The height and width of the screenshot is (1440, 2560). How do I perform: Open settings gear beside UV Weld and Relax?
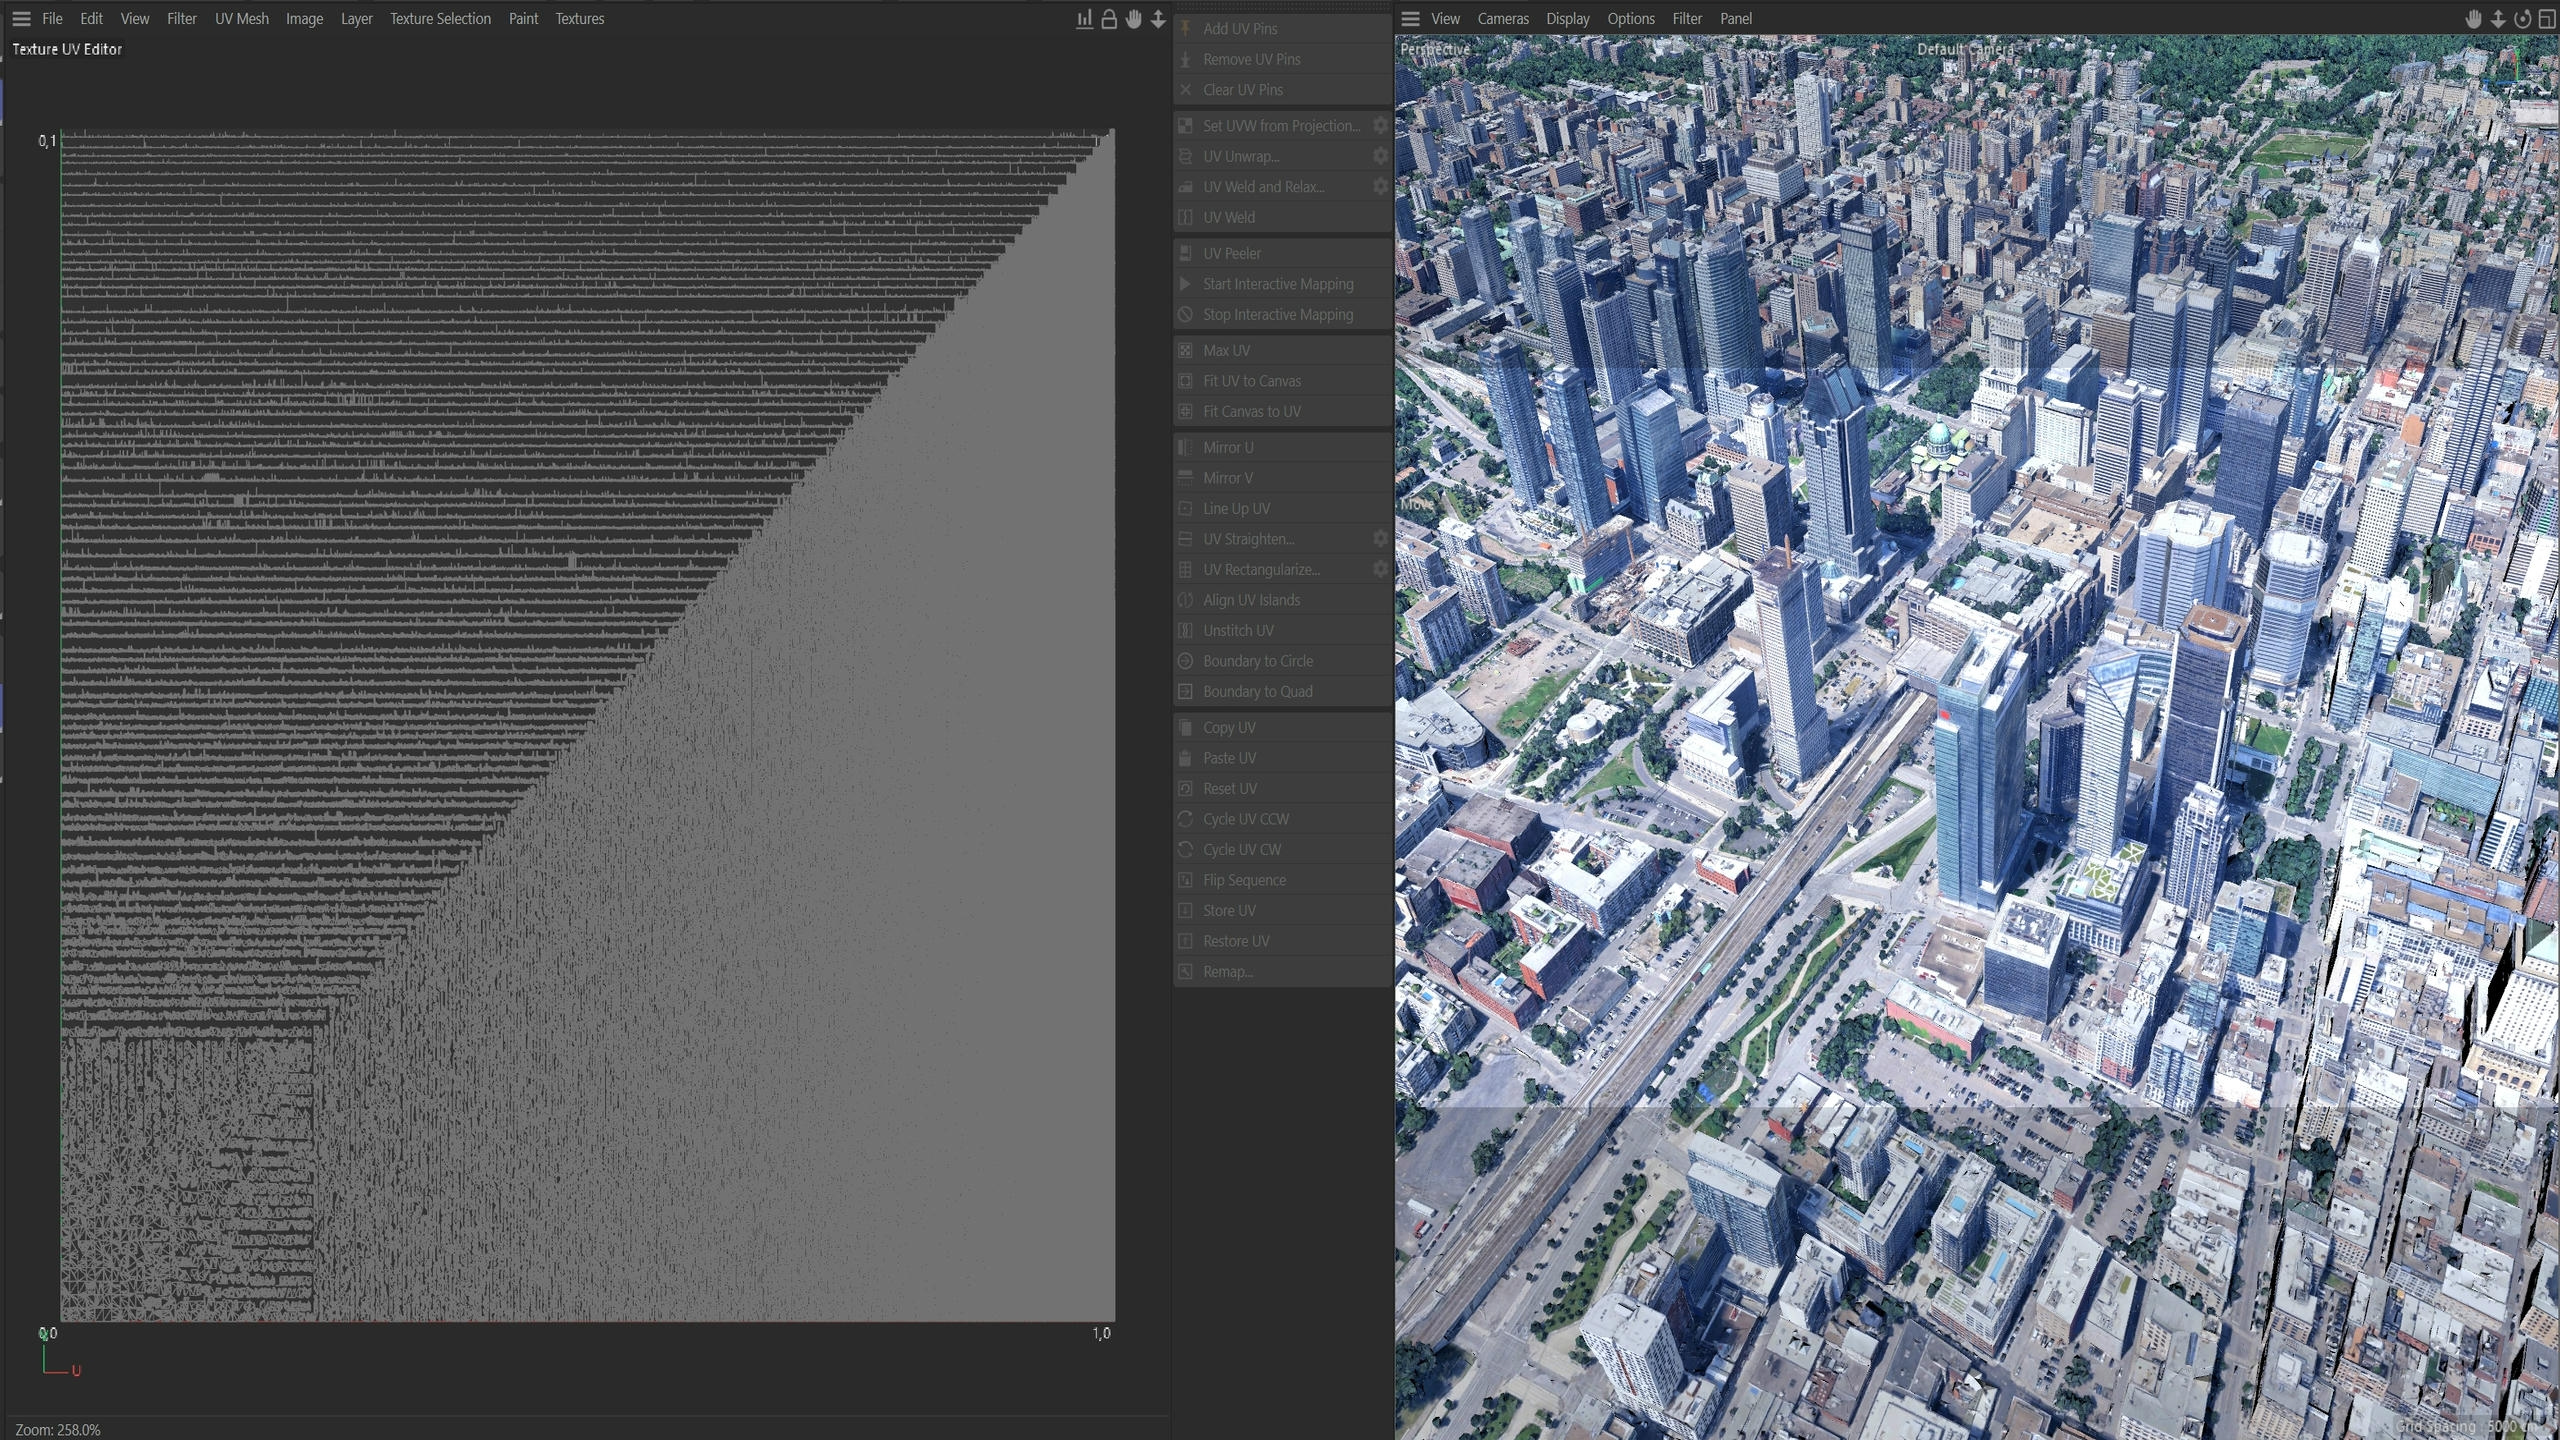(x=1380, y=187)
